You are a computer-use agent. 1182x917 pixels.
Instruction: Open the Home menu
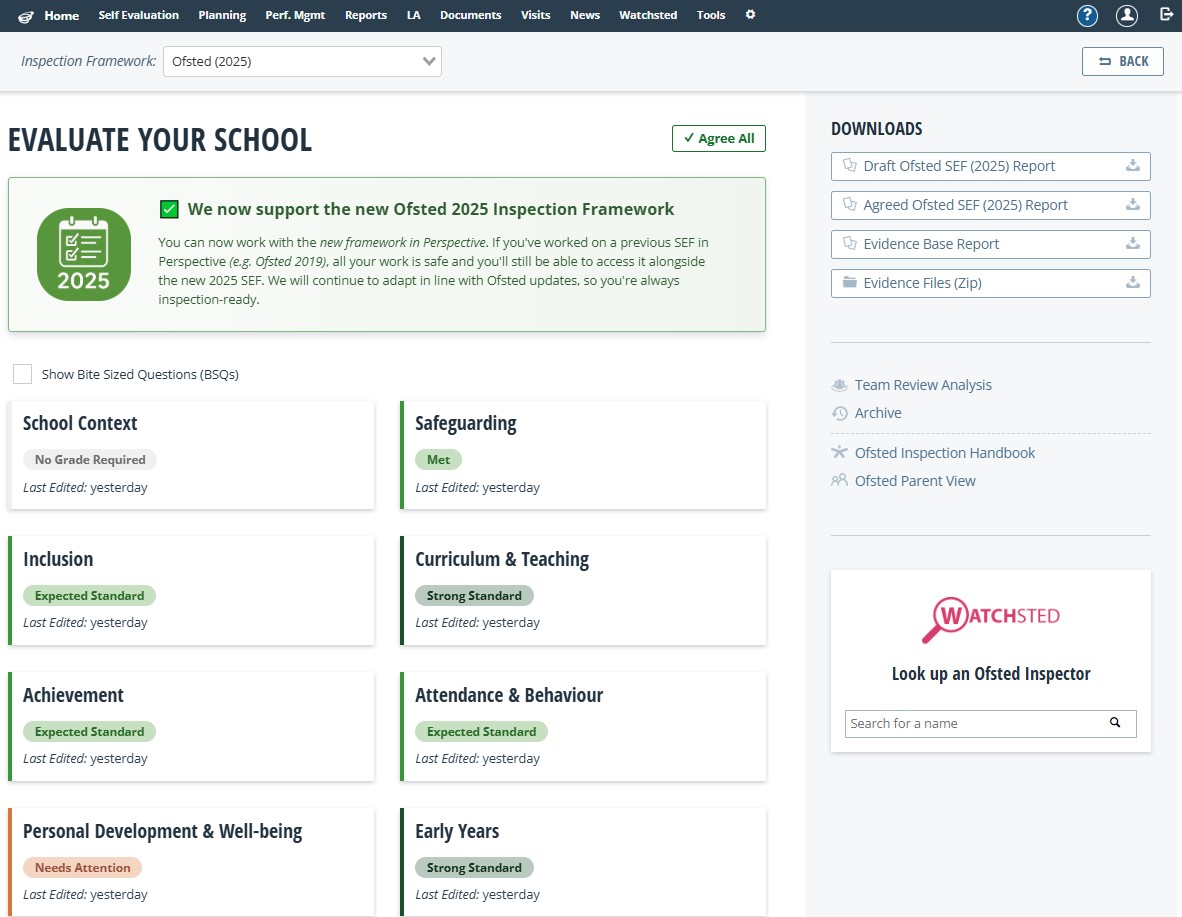click(61, 15)
